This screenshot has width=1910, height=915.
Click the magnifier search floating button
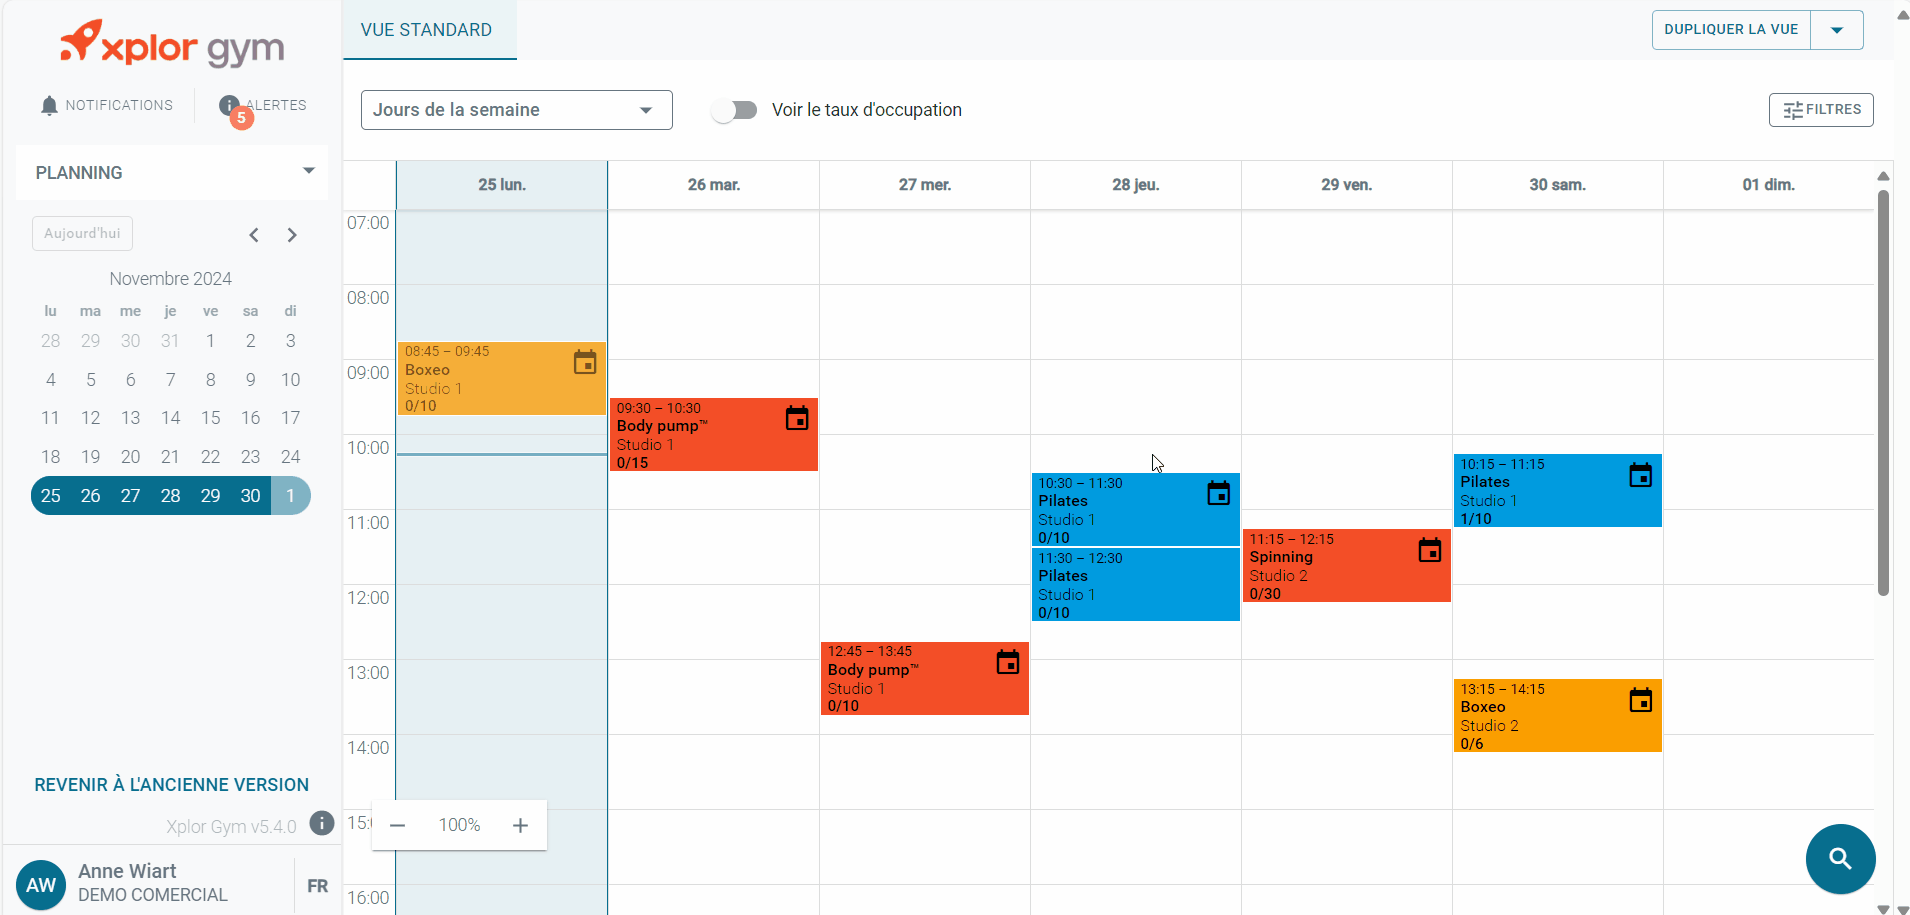(1840, 858)
